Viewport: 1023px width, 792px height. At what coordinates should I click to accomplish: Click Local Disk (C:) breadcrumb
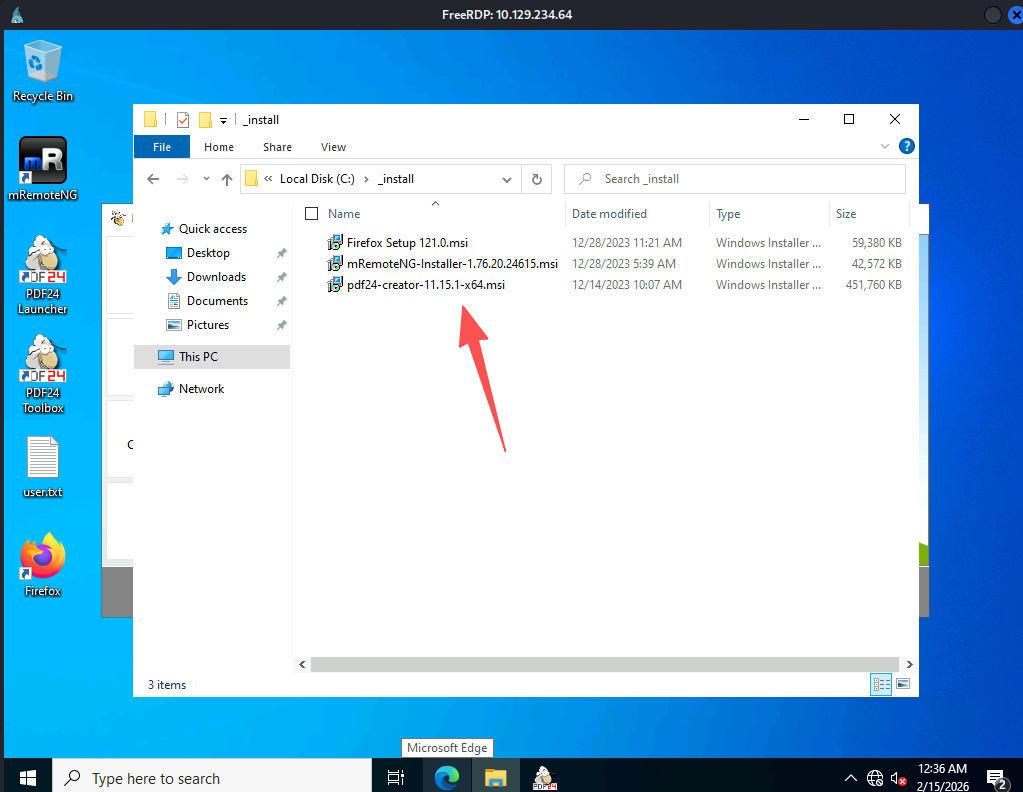[317, 179]
